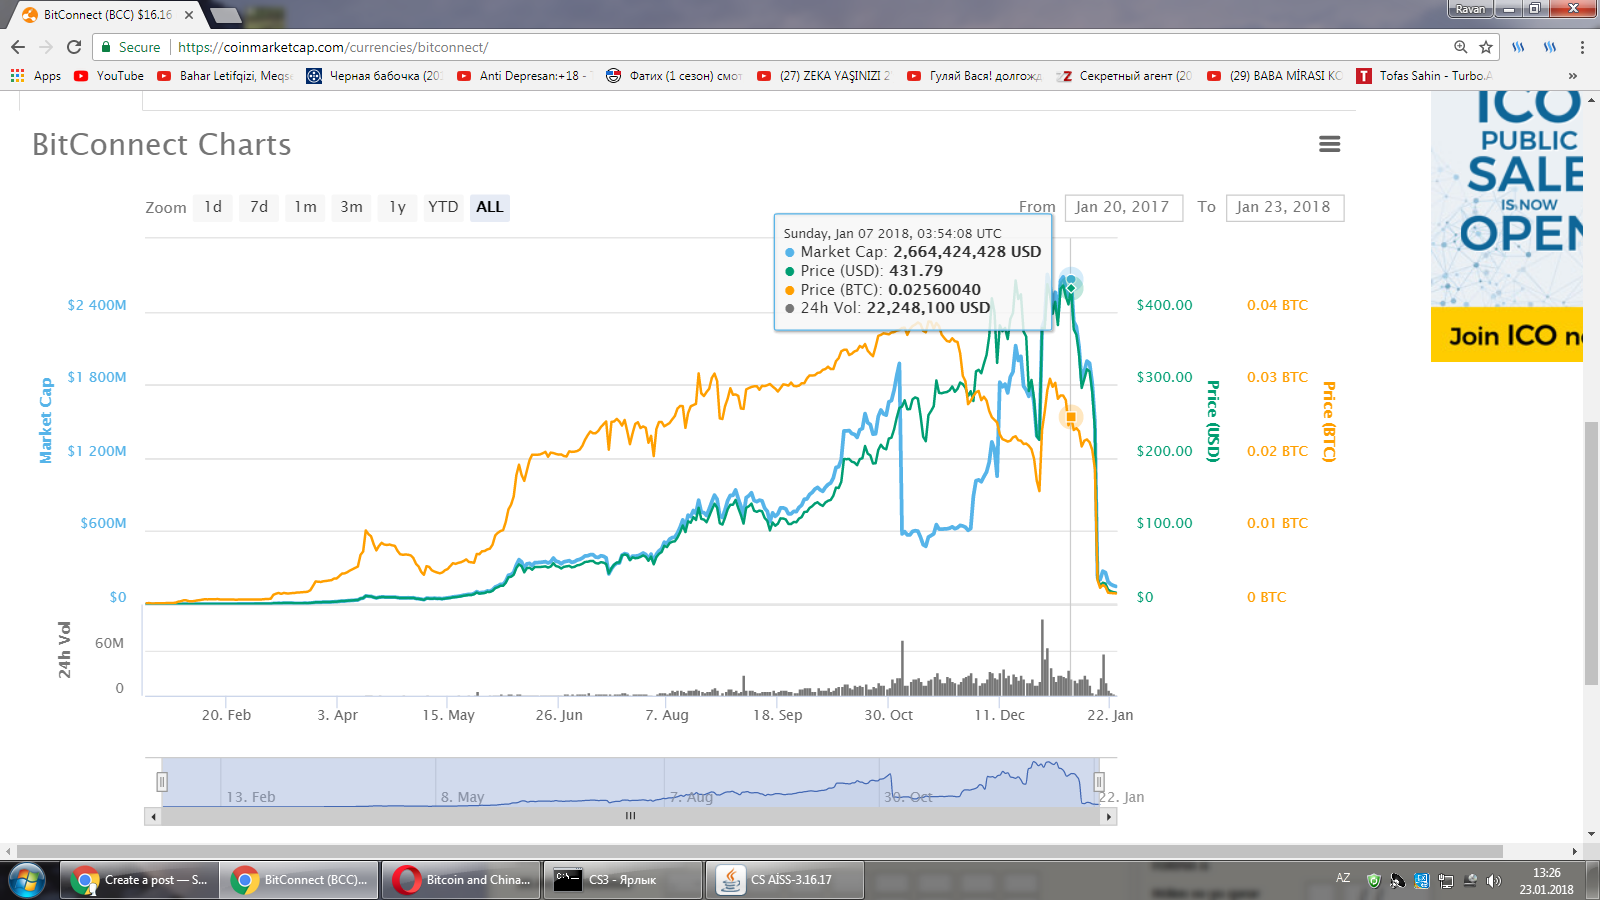Viewport: 1600px width, 900px height.
Task: Click the AZ language indicator
Action: (1343, 878)
